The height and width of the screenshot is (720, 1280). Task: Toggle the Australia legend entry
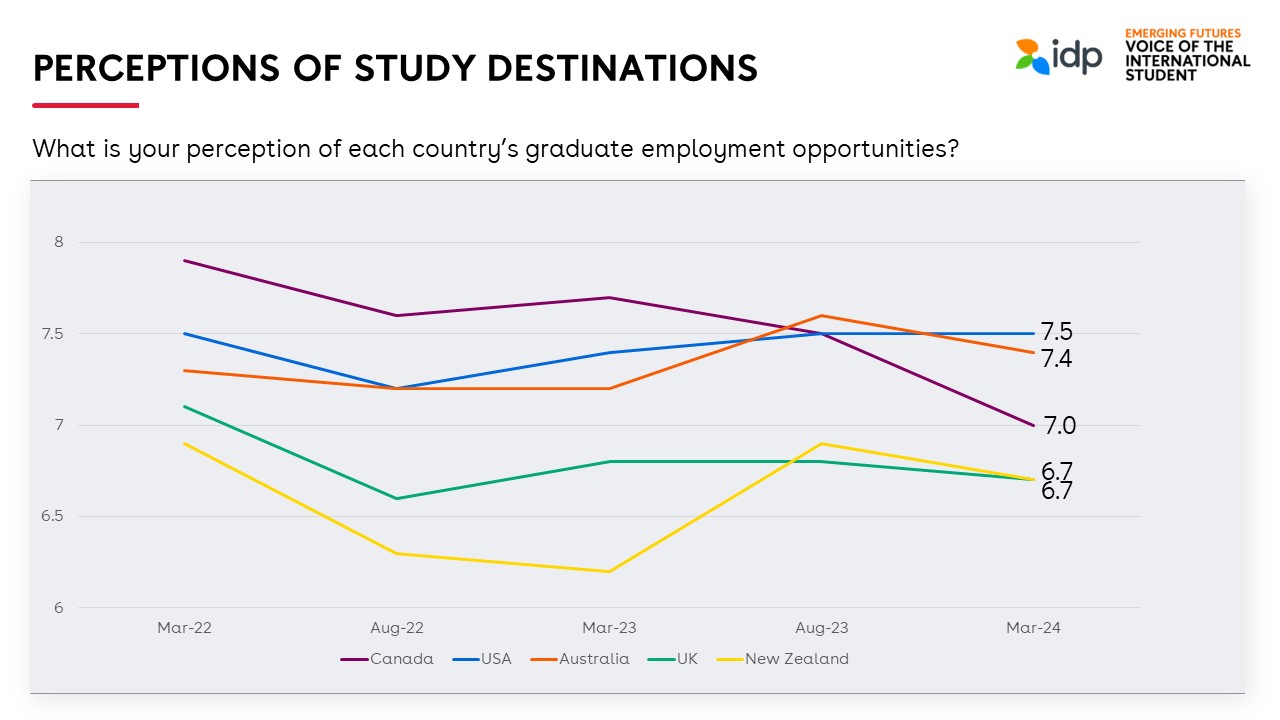[594, 659]
